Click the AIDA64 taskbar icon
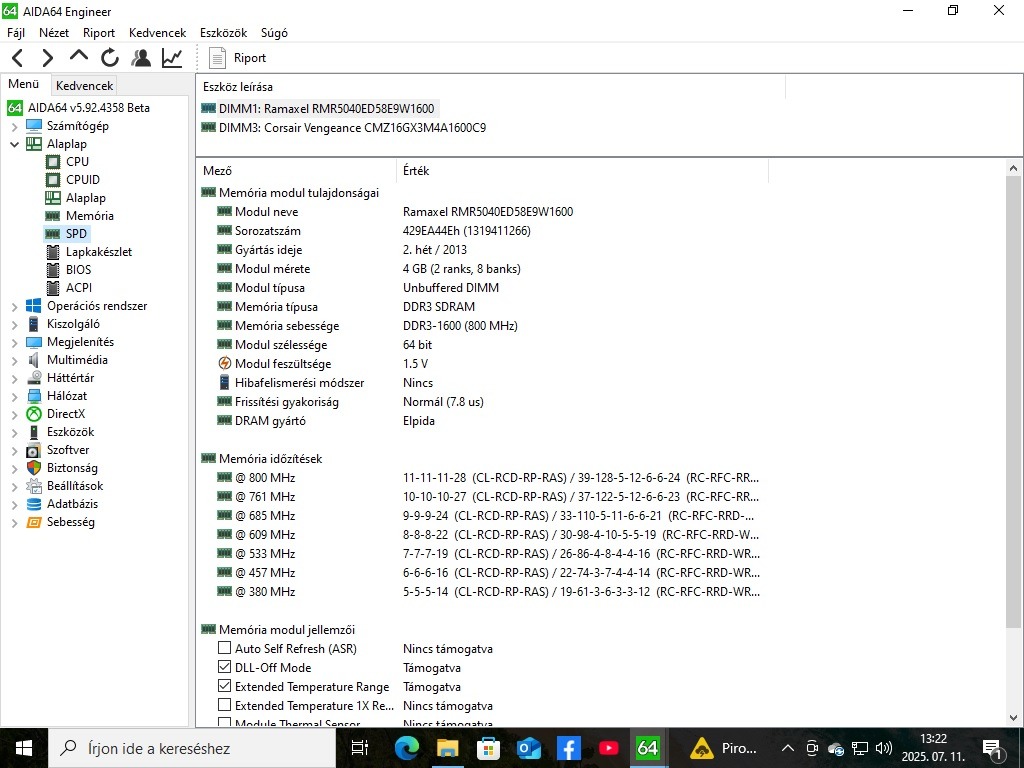This screenshot has width=1024, height=768. 648,748
